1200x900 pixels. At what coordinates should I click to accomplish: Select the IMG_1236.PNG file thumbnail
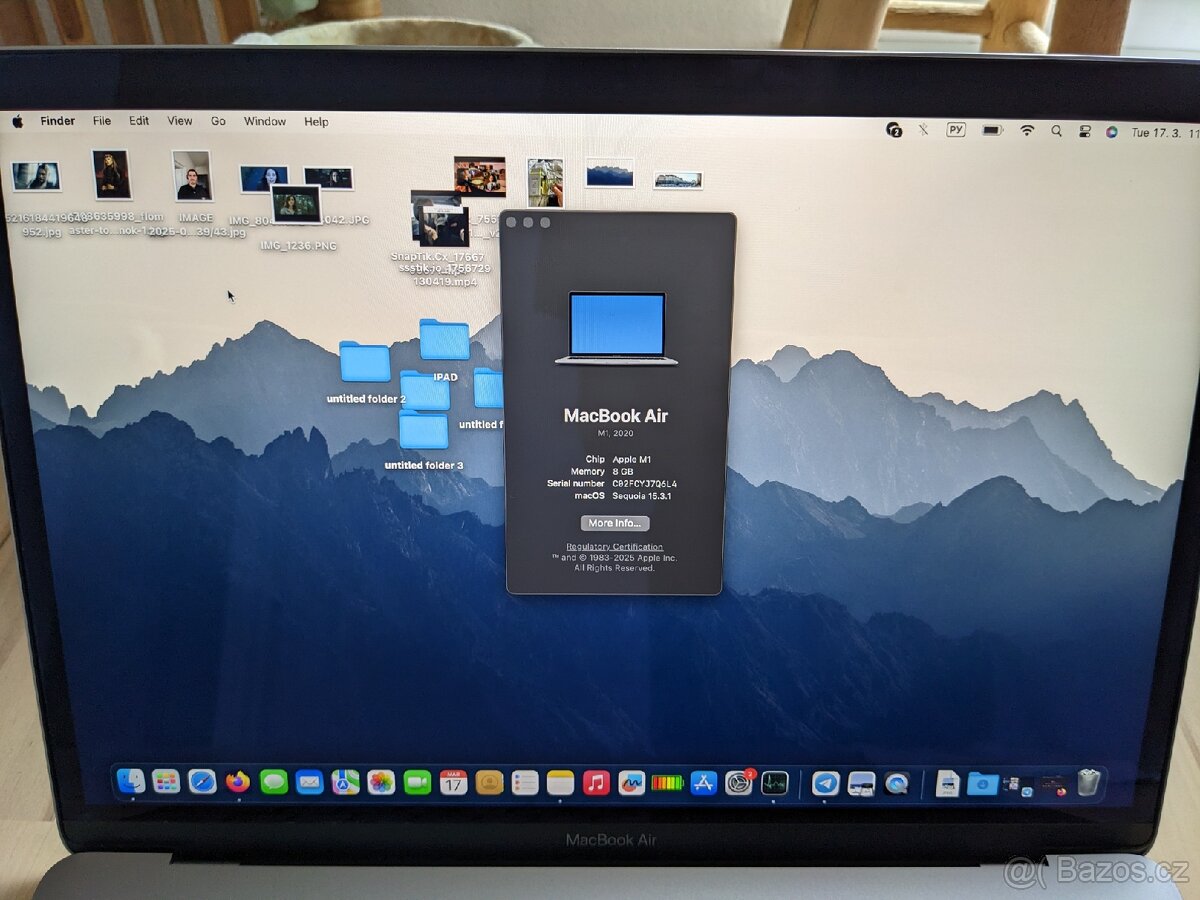coord(296,204)
